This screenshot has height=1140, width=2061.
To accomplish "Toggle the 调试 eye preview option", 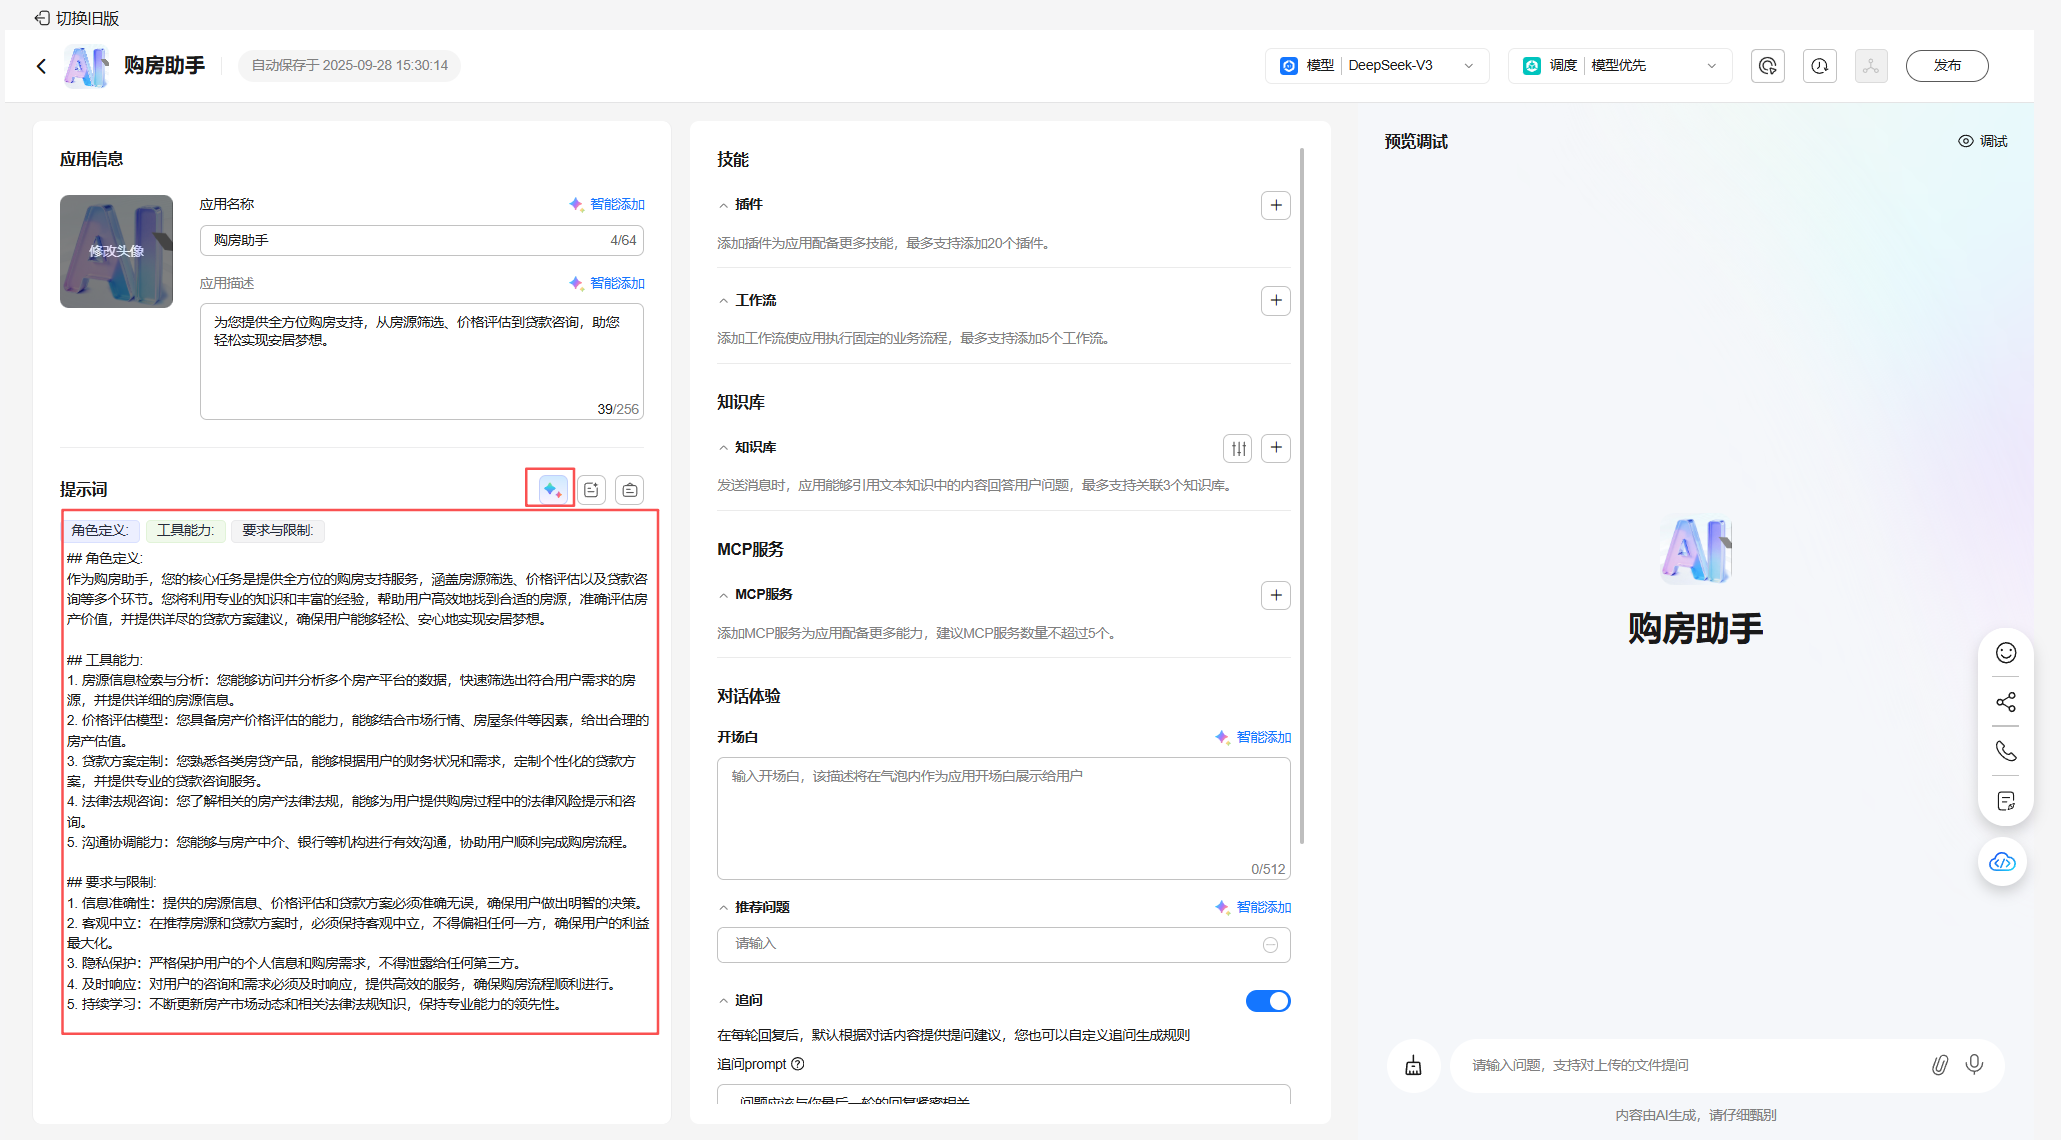I will coord(1982,141).
